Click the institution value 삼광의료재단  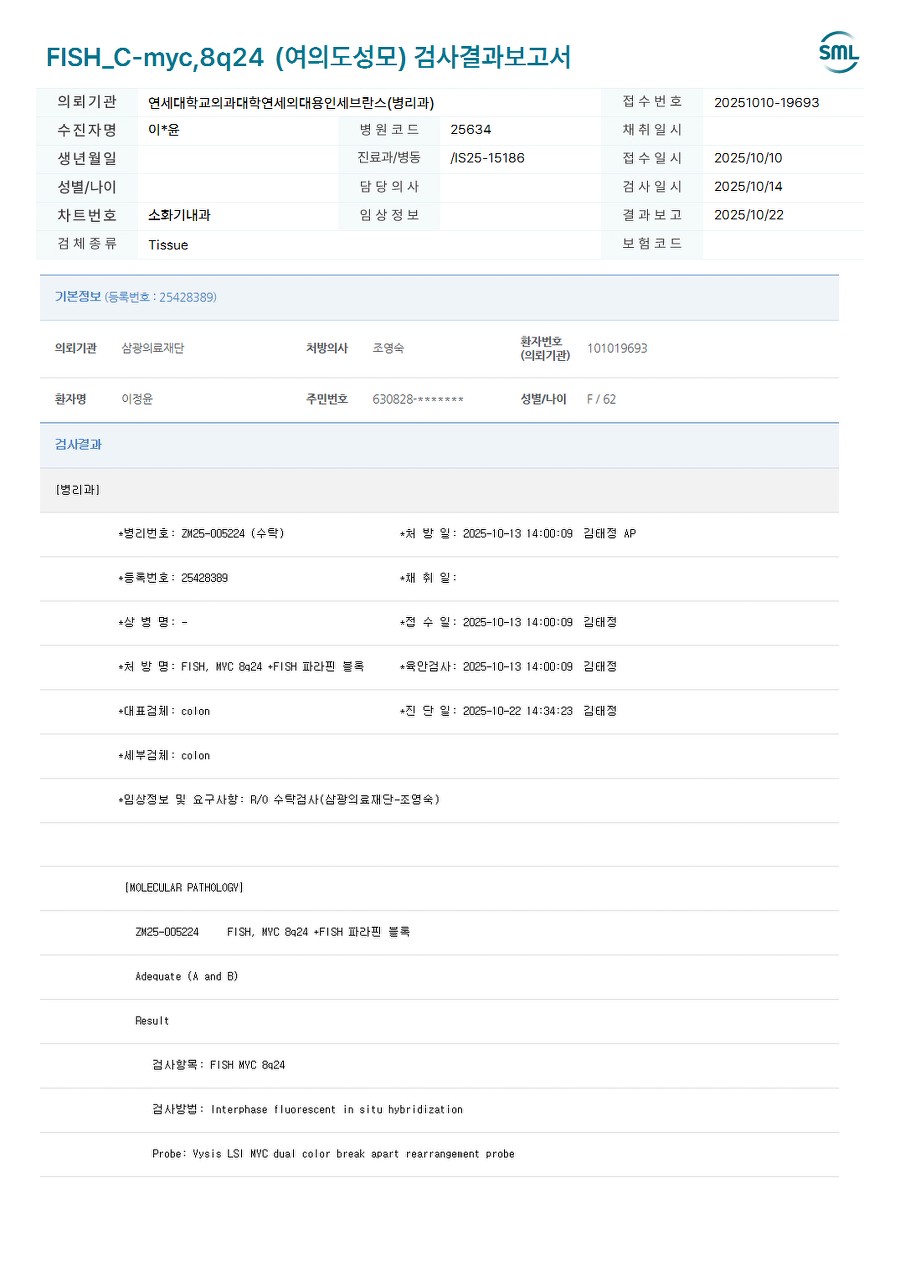(x=153, y=348)
